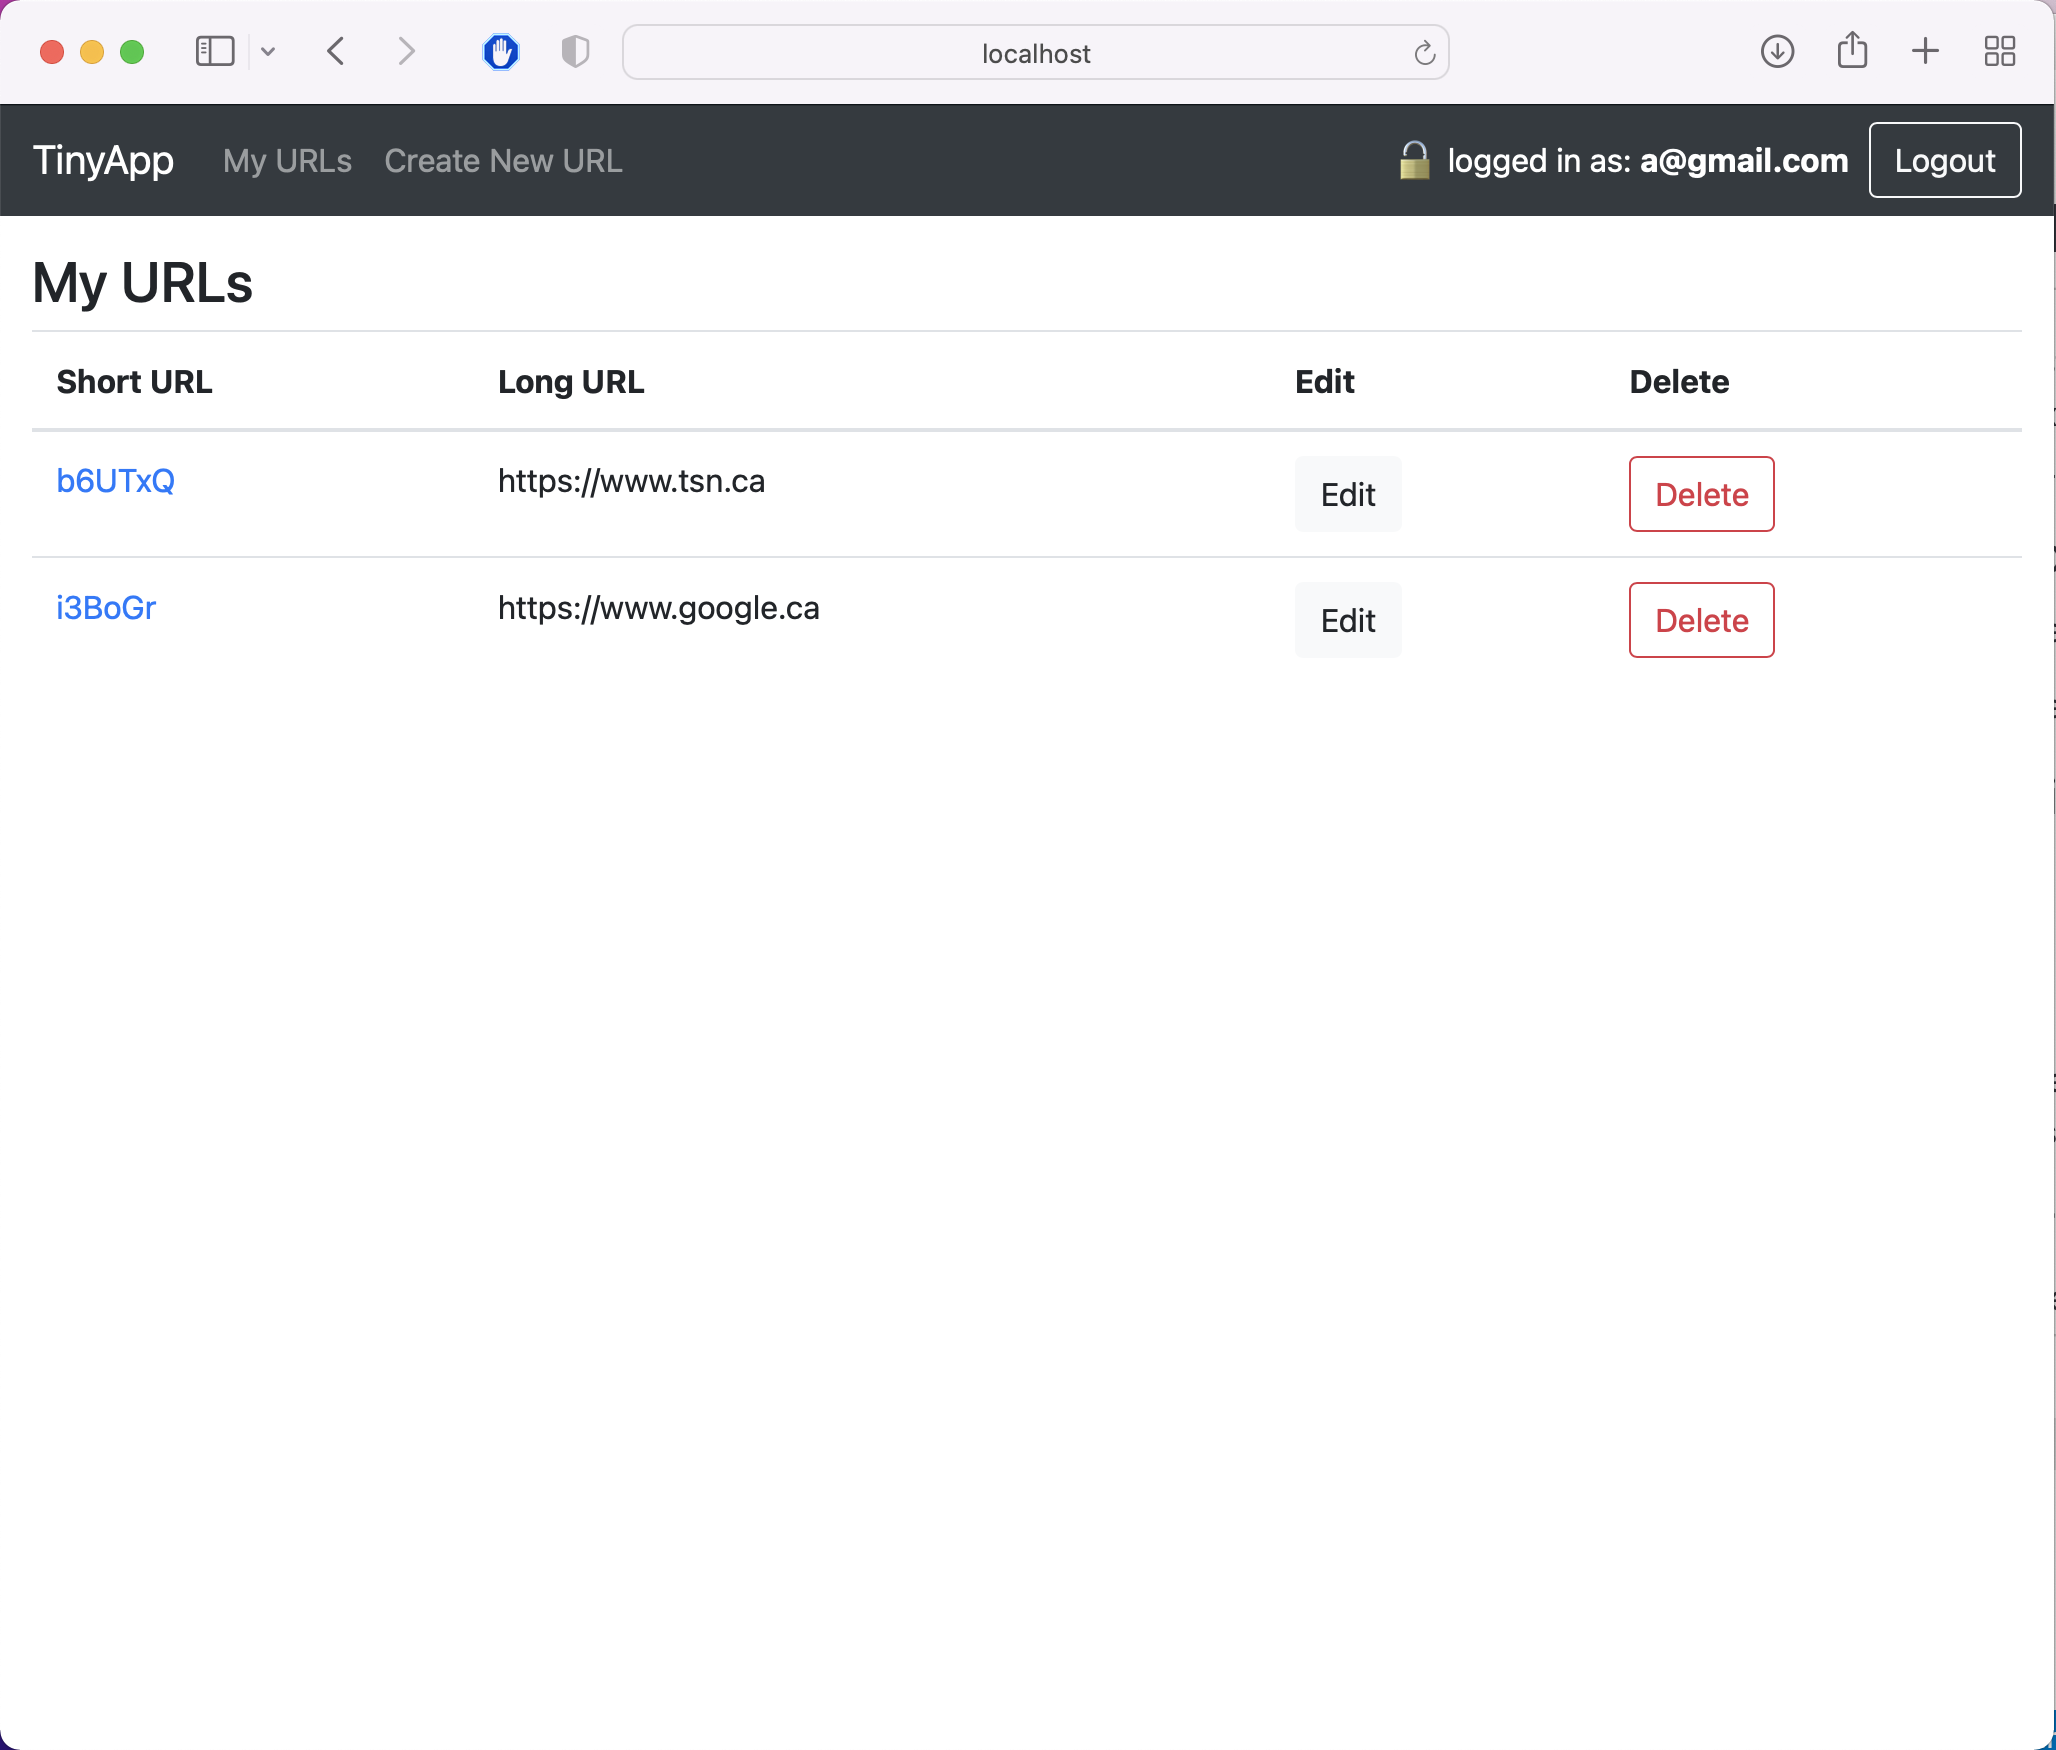The width and height of the screenshot is (2056, 1750).
Task: Go back with the back arrow
Action: [x=337, y=51]
